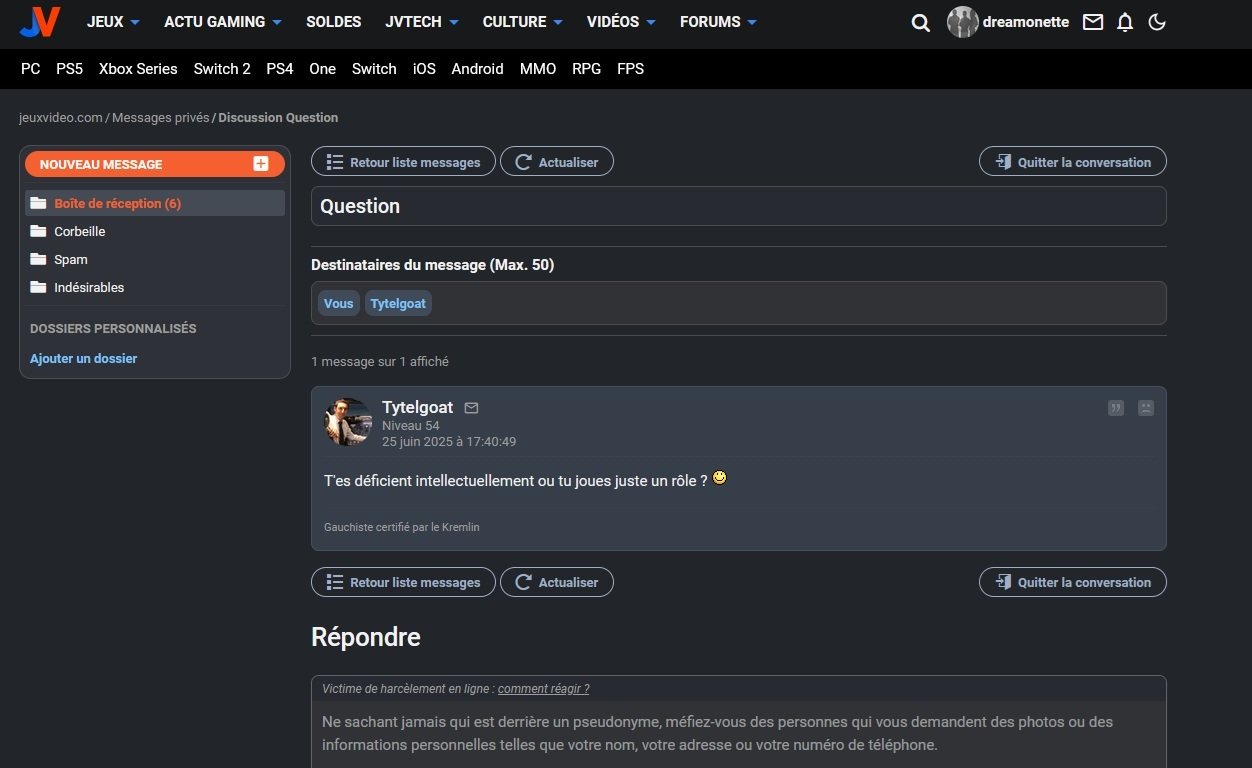Click the text 1 message sur 1 affiché

380,361
